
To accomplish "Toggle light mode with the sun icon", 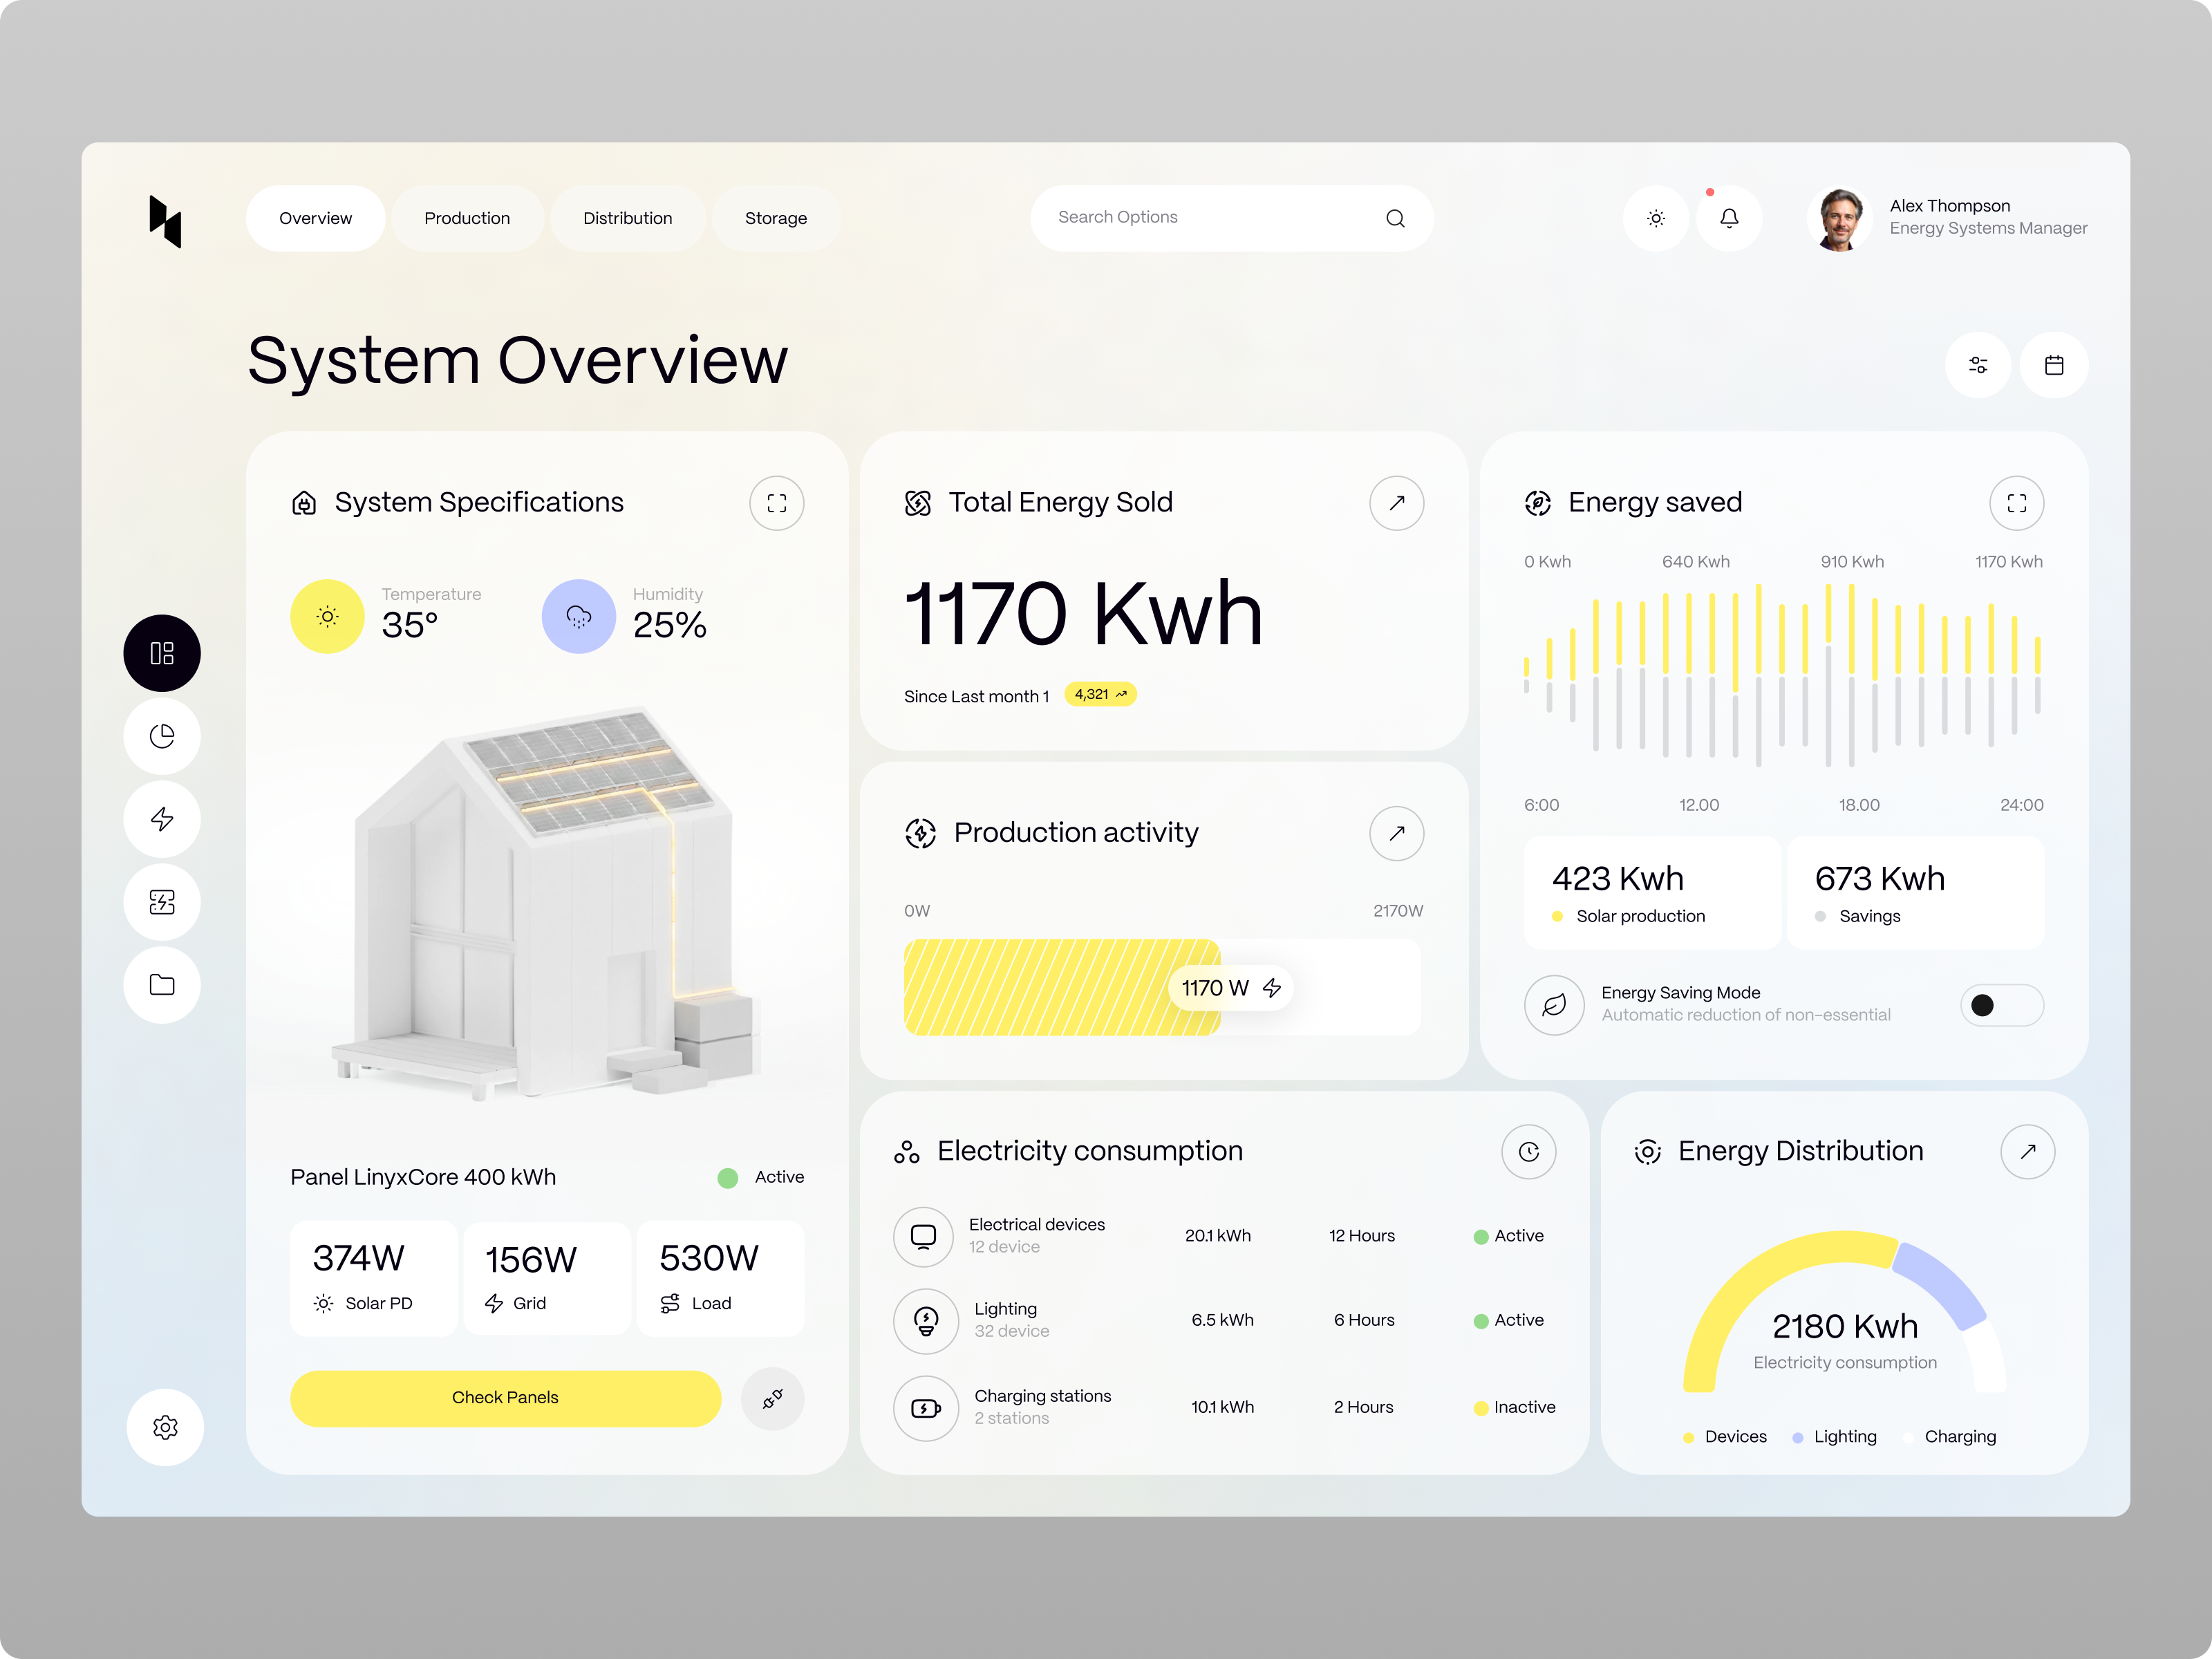I will (x=1656, y=218).
